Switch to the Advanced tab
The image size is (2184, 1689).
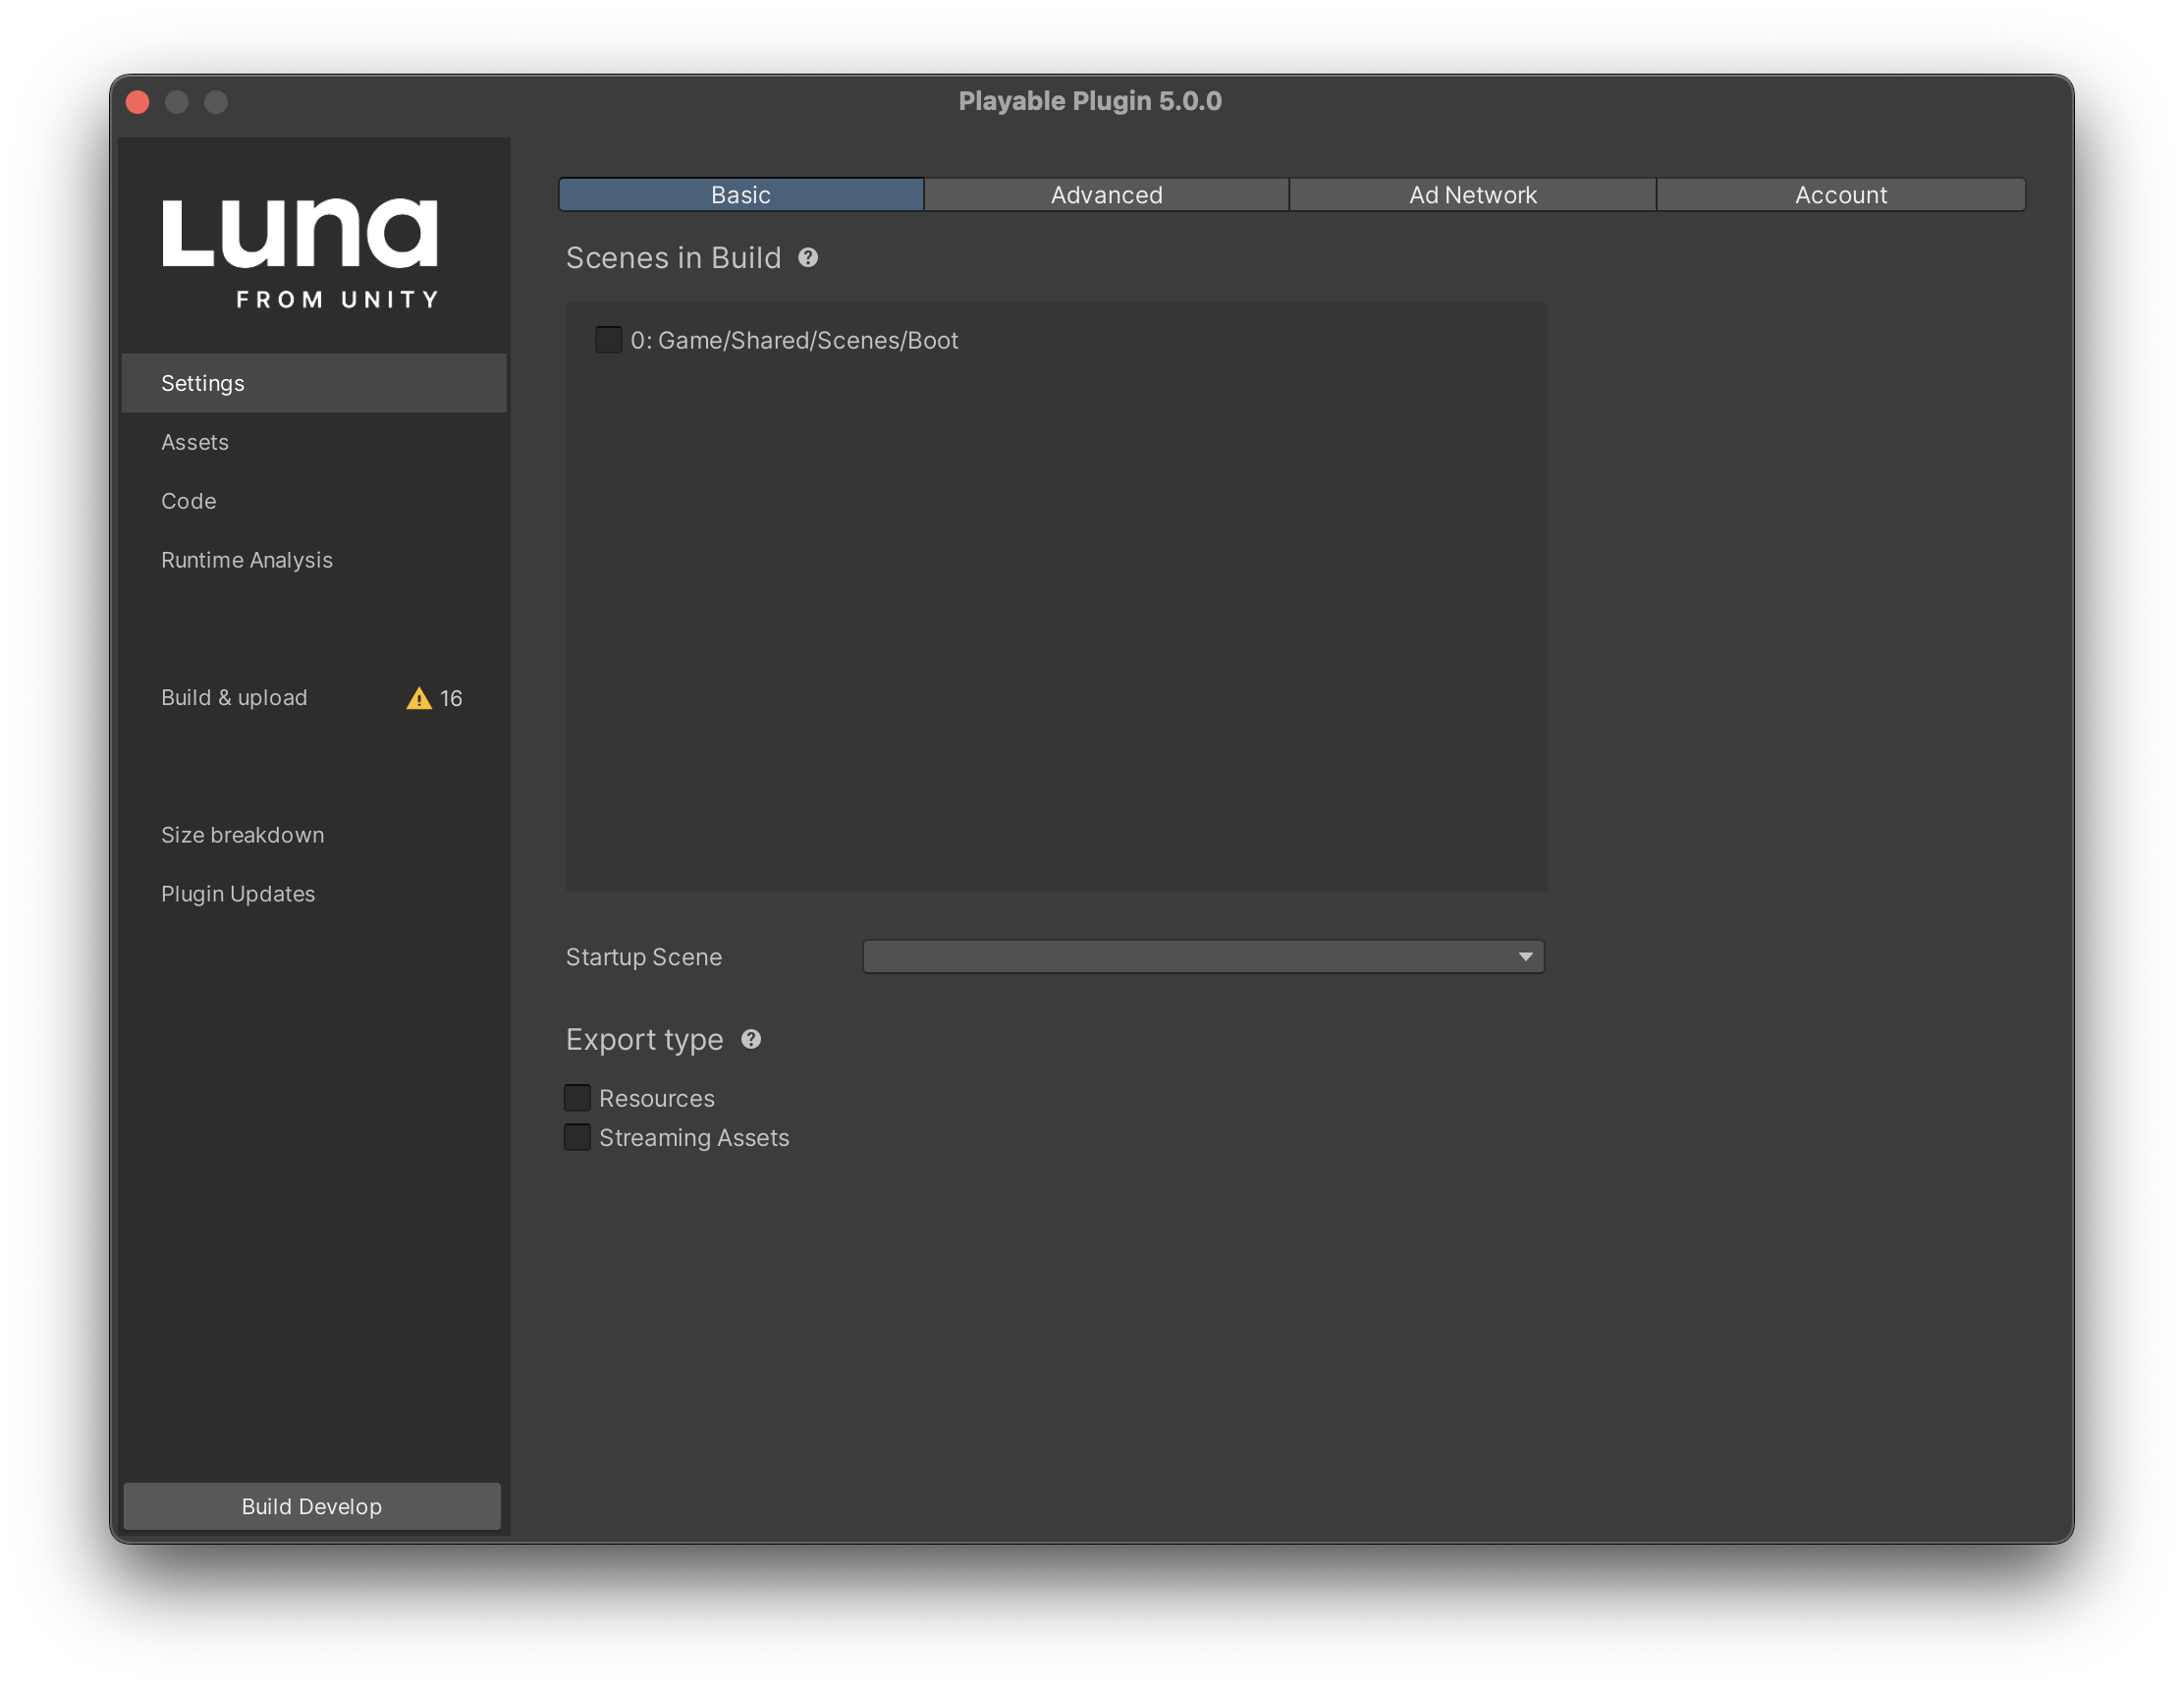click(x=1105, y=193)
